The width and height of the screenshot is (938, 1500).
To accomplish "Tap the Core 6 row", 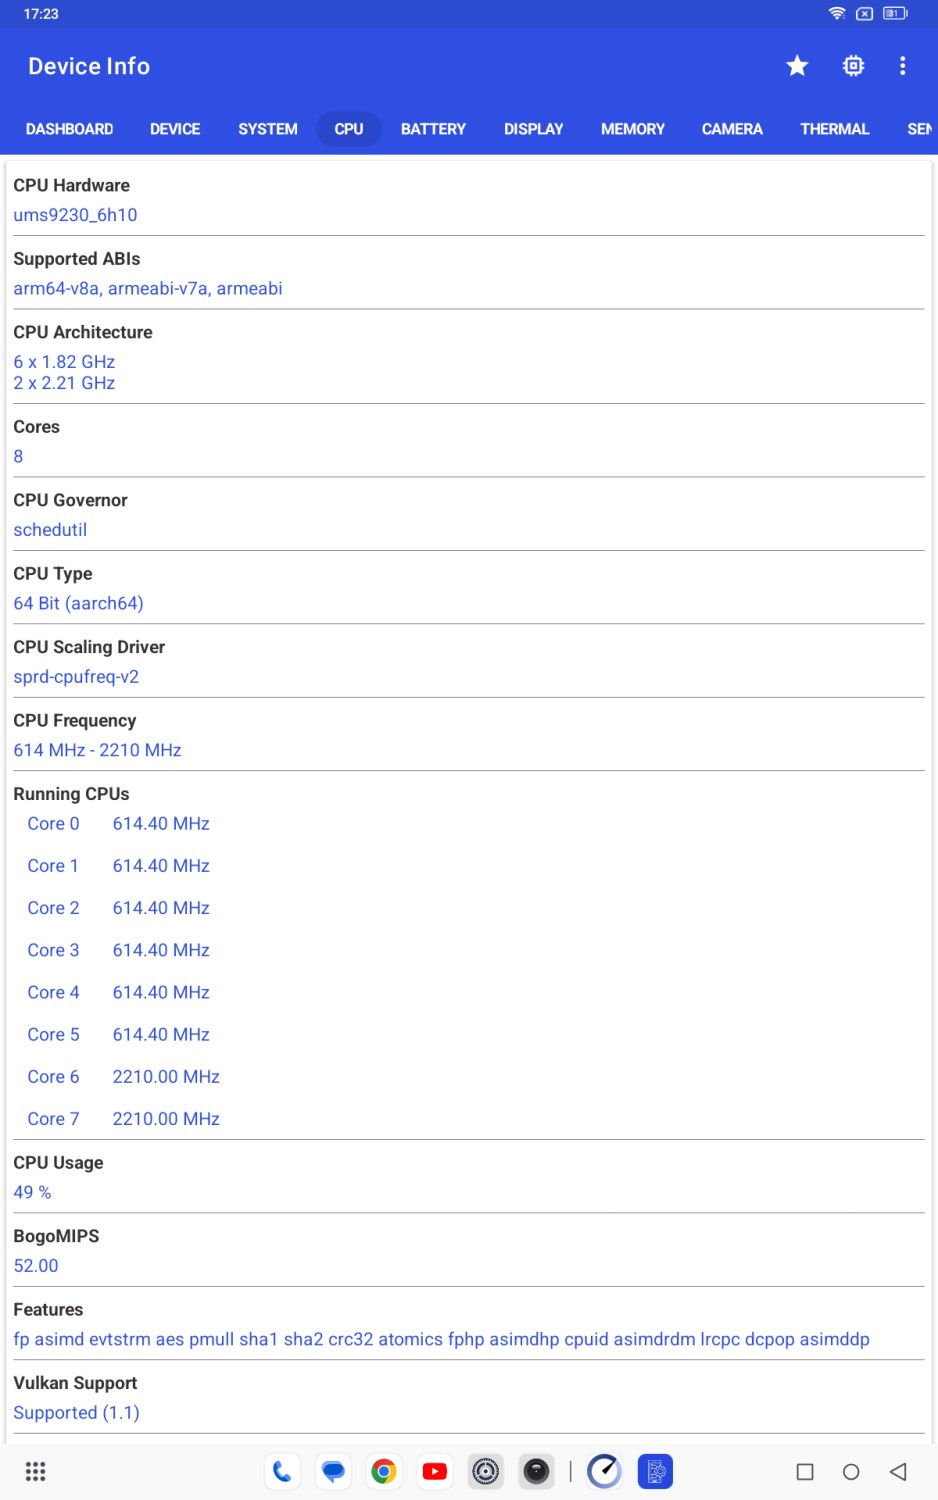I will click(123, 1077).
